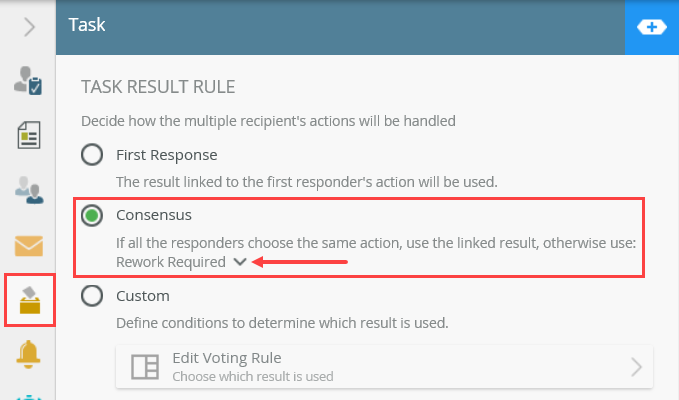The height and width of the screenshot is (400, 679).
Task: Click the Edit Voting Rule layout icon
Action: 146,367
